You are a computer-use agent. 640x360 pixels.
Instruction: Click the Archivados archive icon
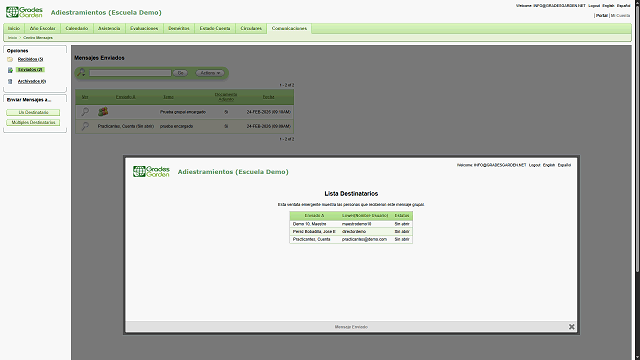pos(10,81)
